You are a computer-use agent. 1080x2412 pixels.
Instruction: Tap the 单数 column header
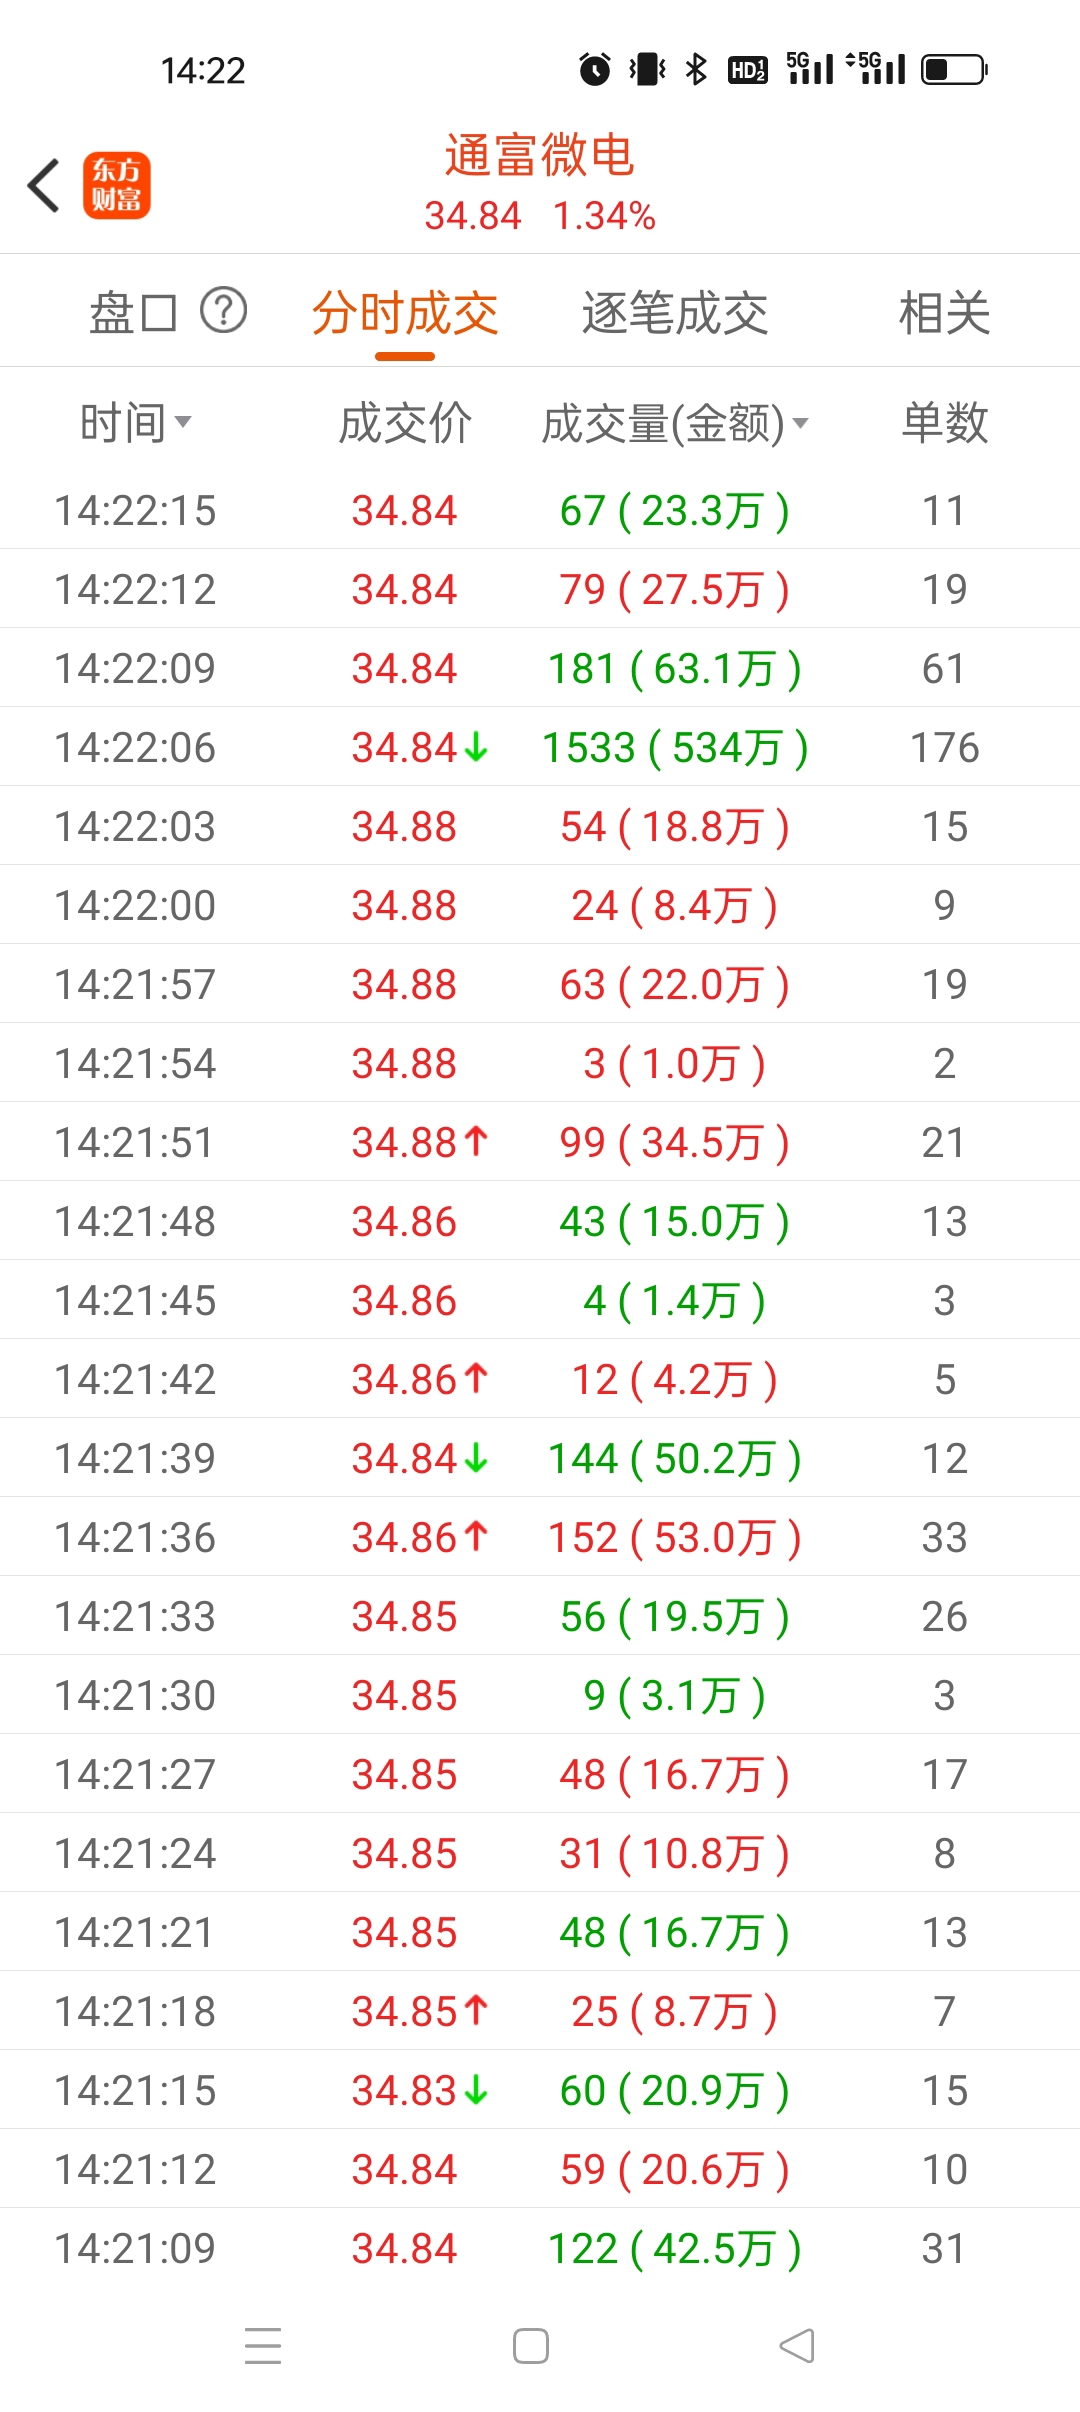click(945, 423)
